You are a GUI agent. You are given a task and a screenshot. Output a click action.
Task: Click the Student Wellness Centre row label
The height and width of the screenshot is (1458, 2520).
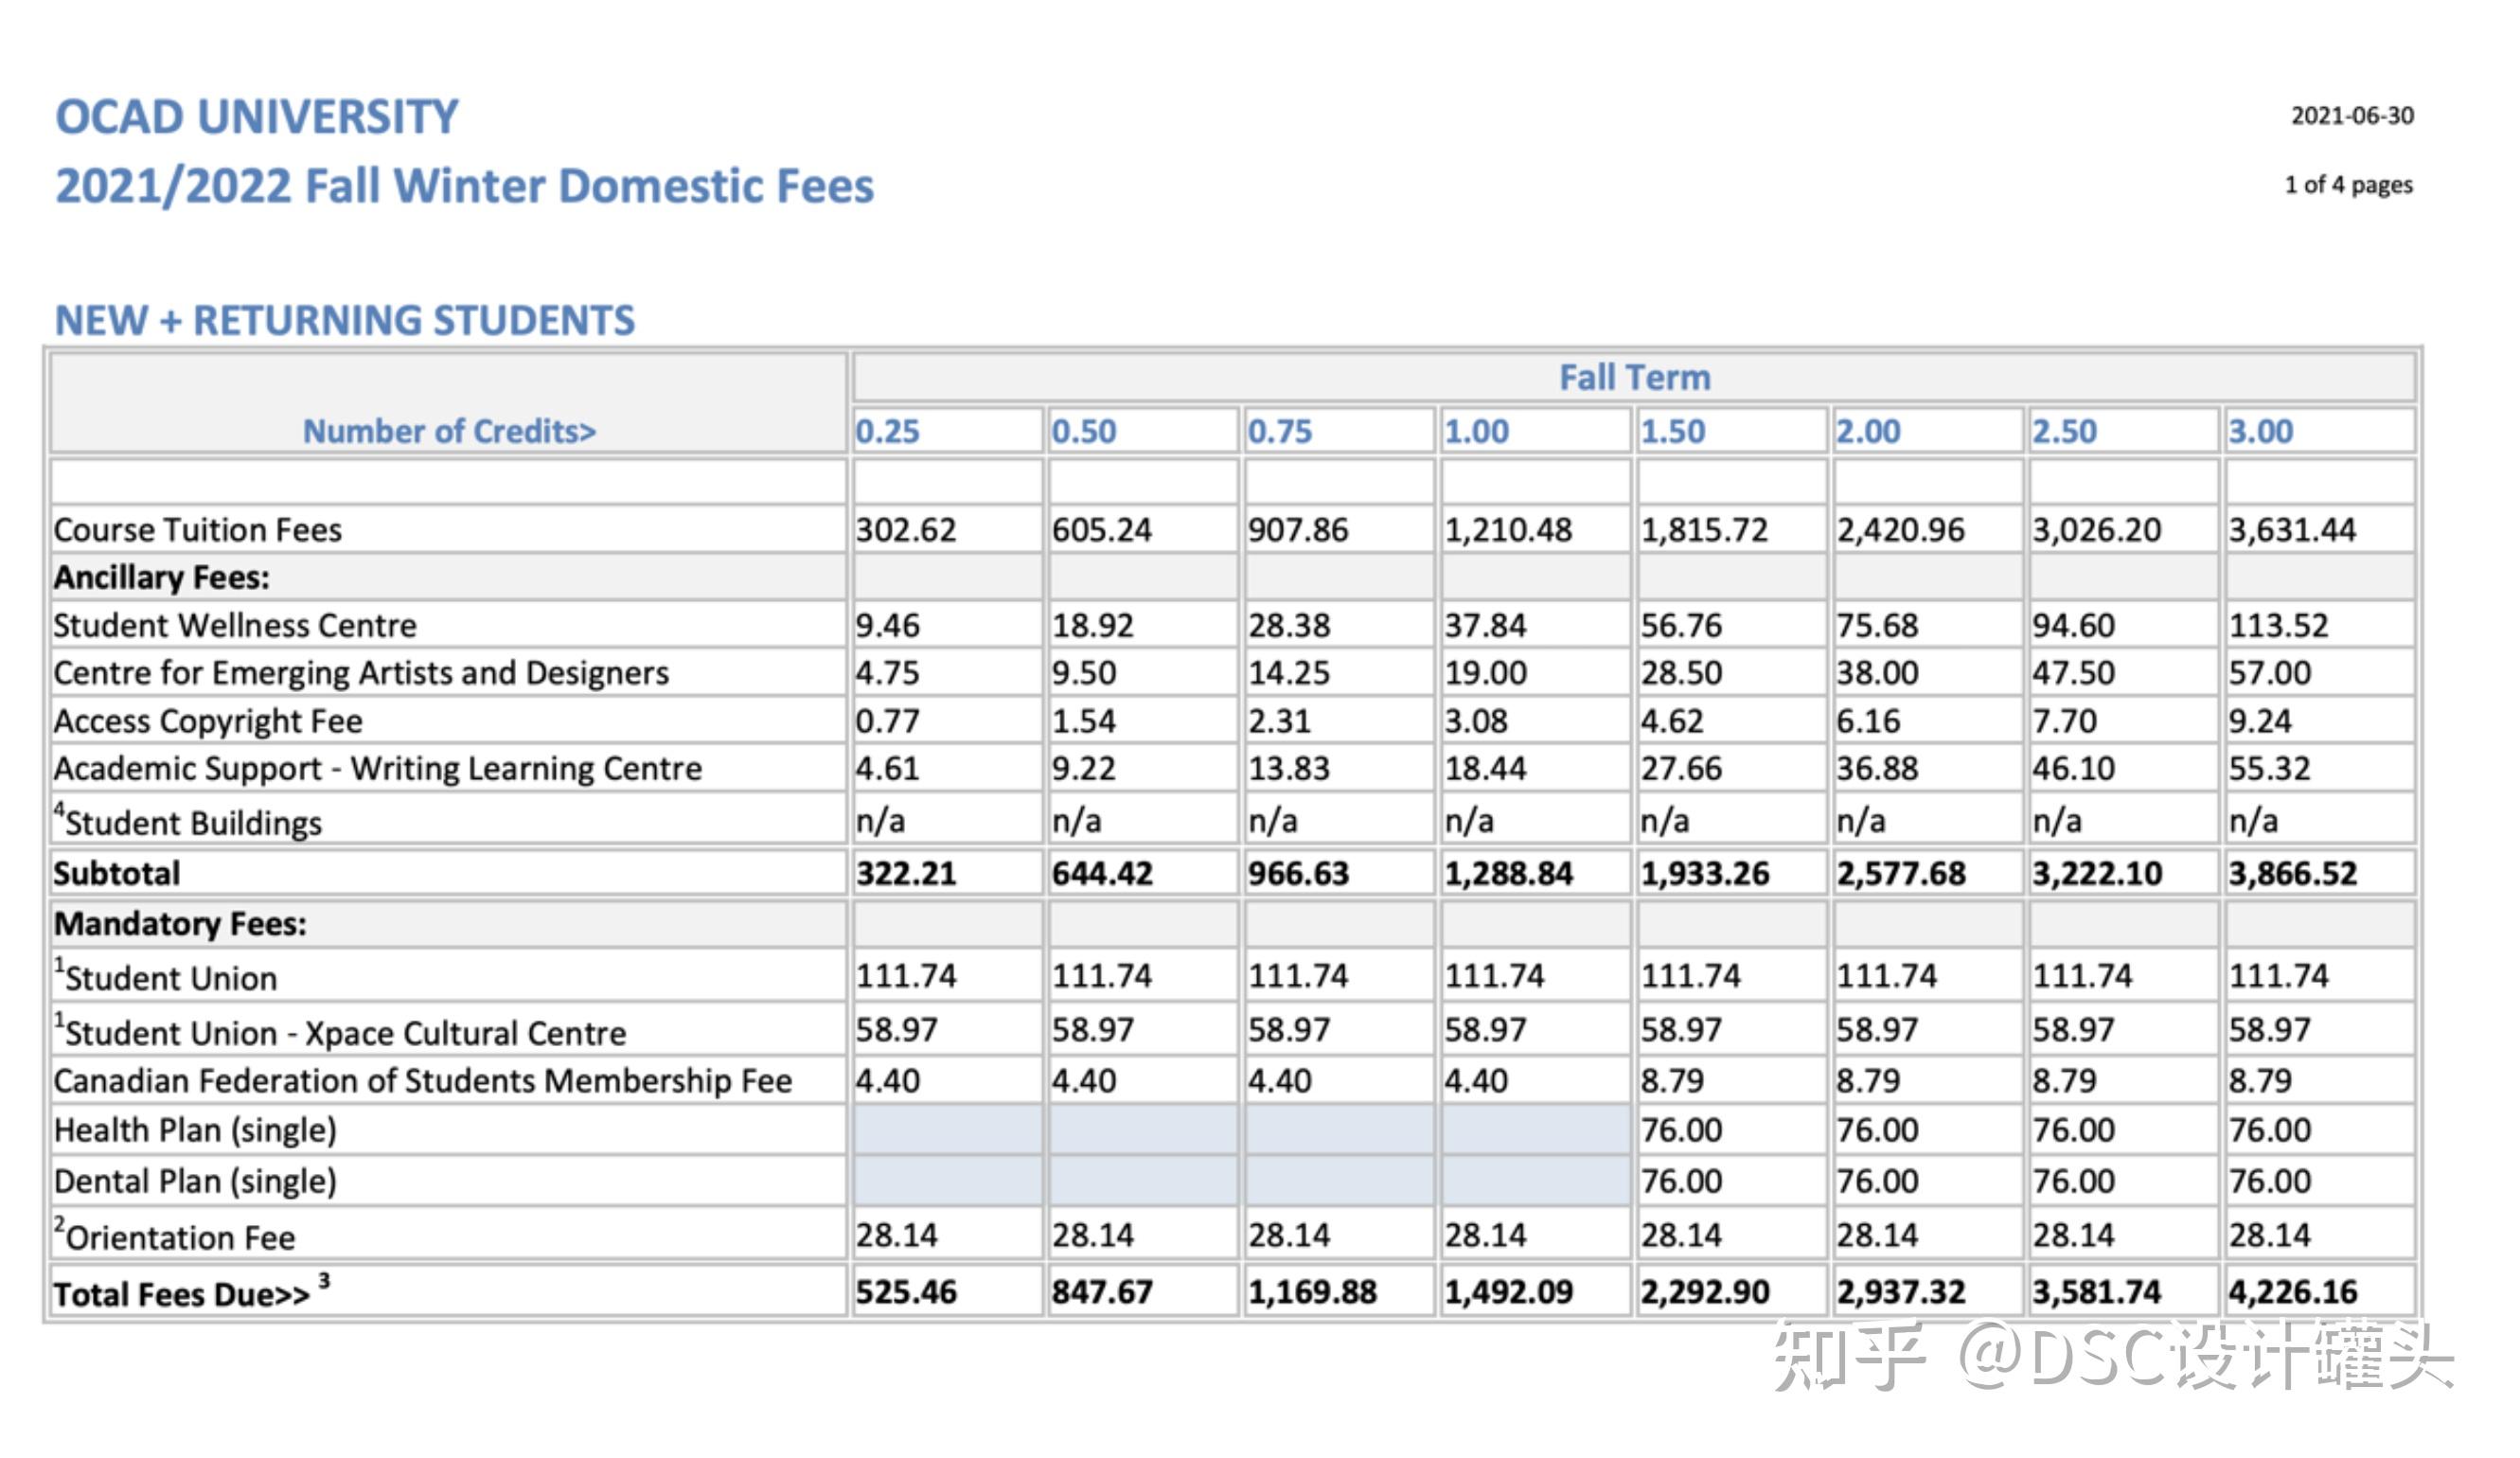point(235,625)
